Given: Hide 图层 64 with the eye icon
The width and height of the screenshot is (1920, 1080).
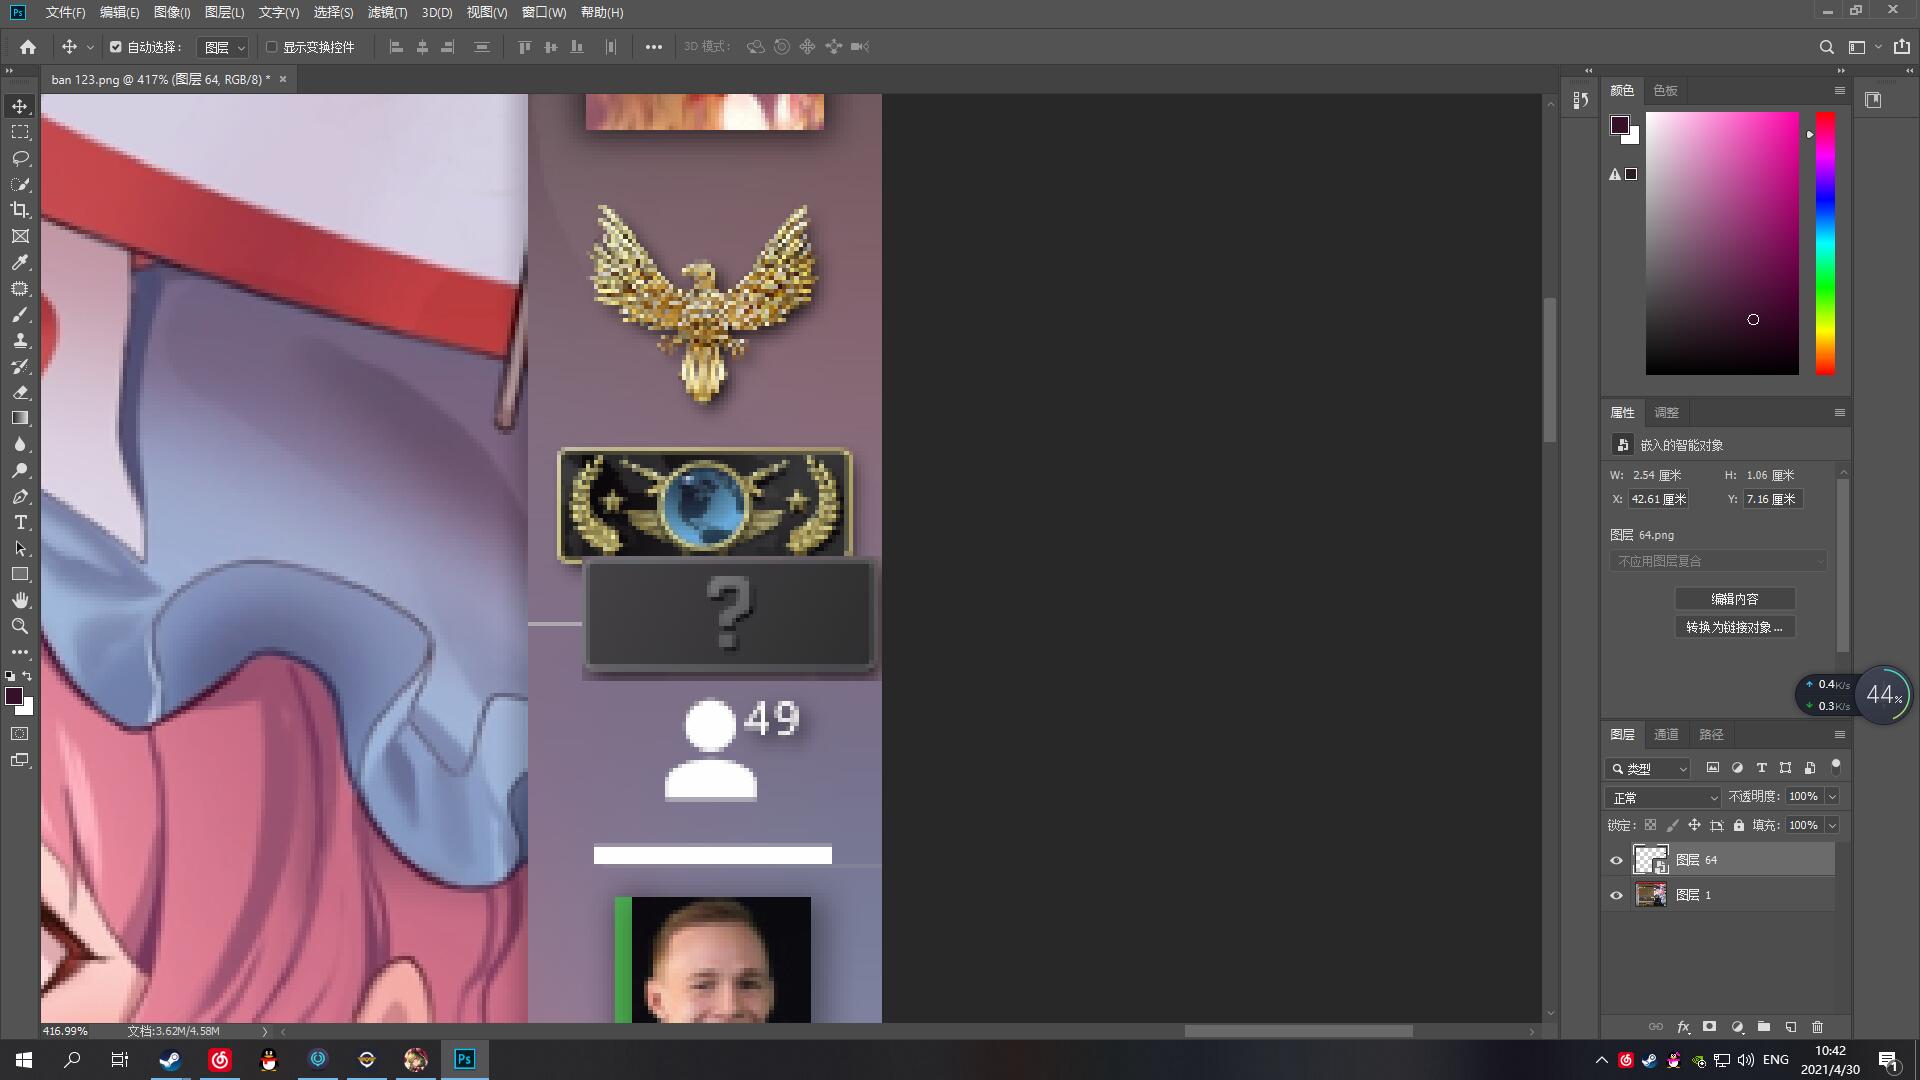Looking at the screenshot, I should 1616,860.
